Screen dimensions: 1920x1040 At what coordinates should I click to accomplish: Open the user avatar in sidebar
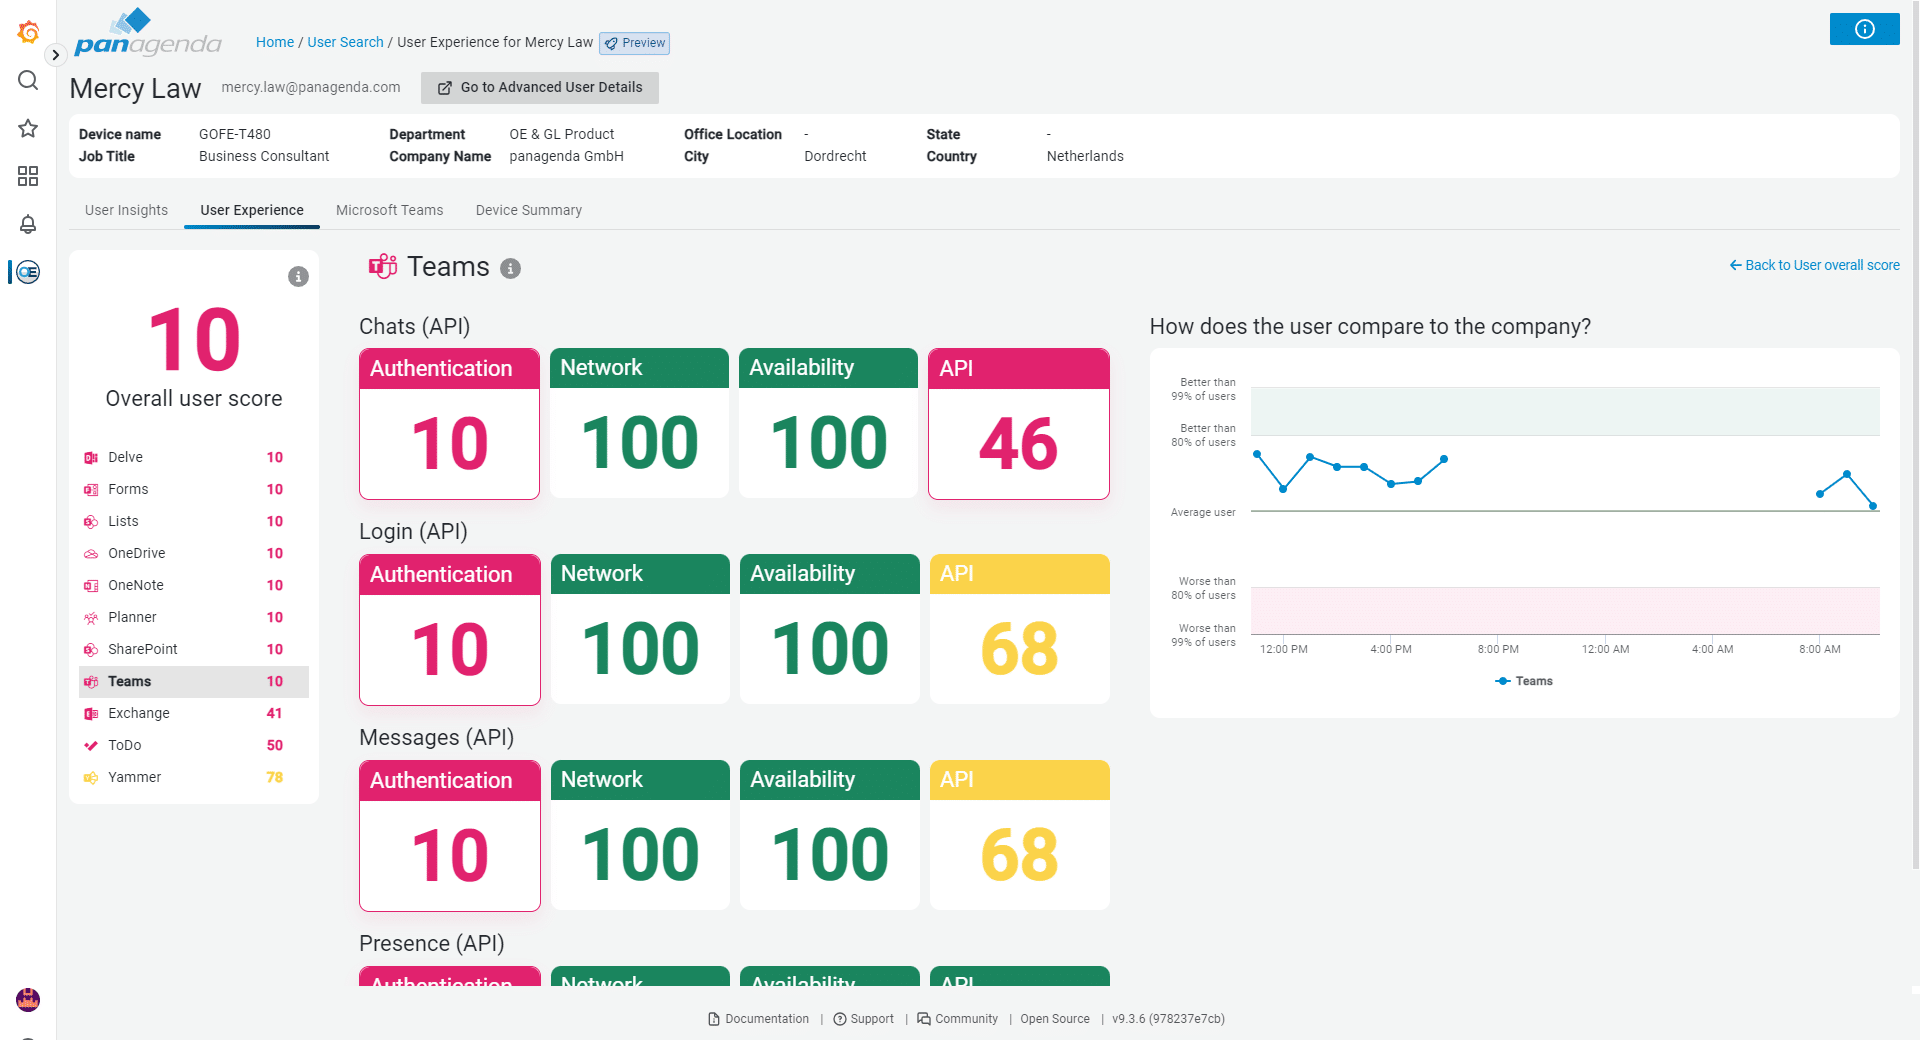28,999
